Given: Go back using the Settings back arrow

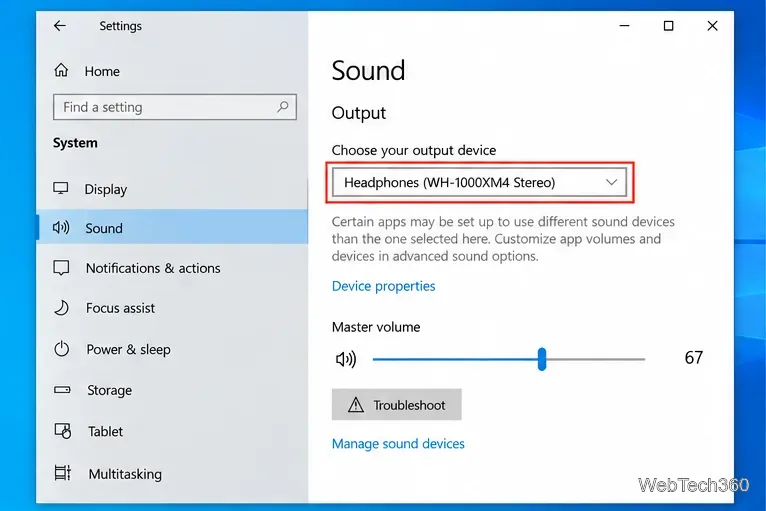Looking at the screenshot, I should 60,25.
